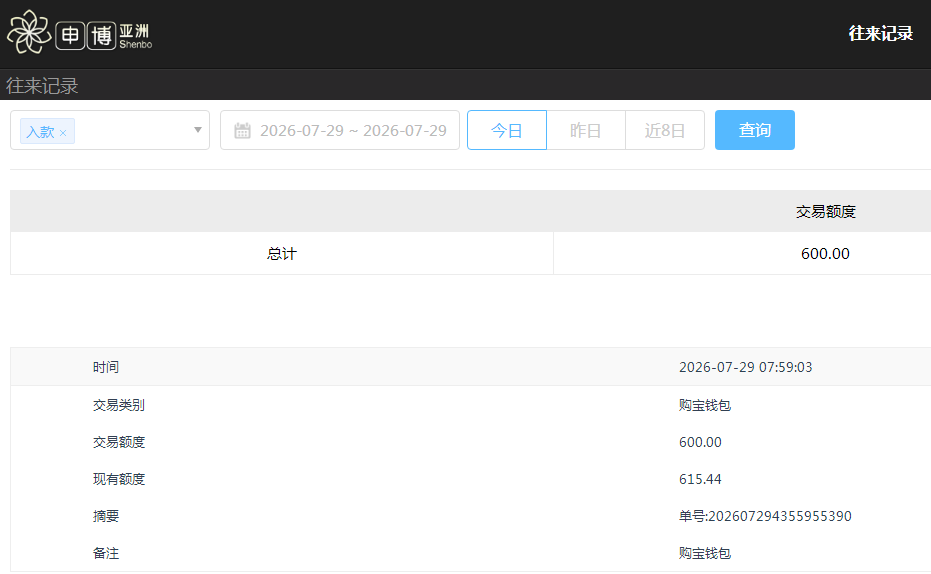
Task: Click 购宝钱包 in the 交易类别 row
Action: click(705, 405)
